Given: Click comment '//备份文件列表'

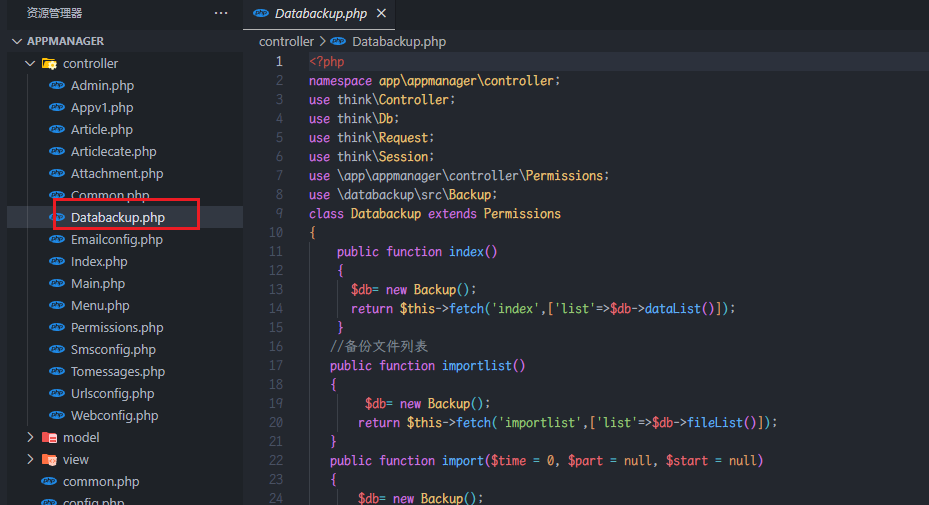Looking at the screenshot, I should click(x=379, y=346).
